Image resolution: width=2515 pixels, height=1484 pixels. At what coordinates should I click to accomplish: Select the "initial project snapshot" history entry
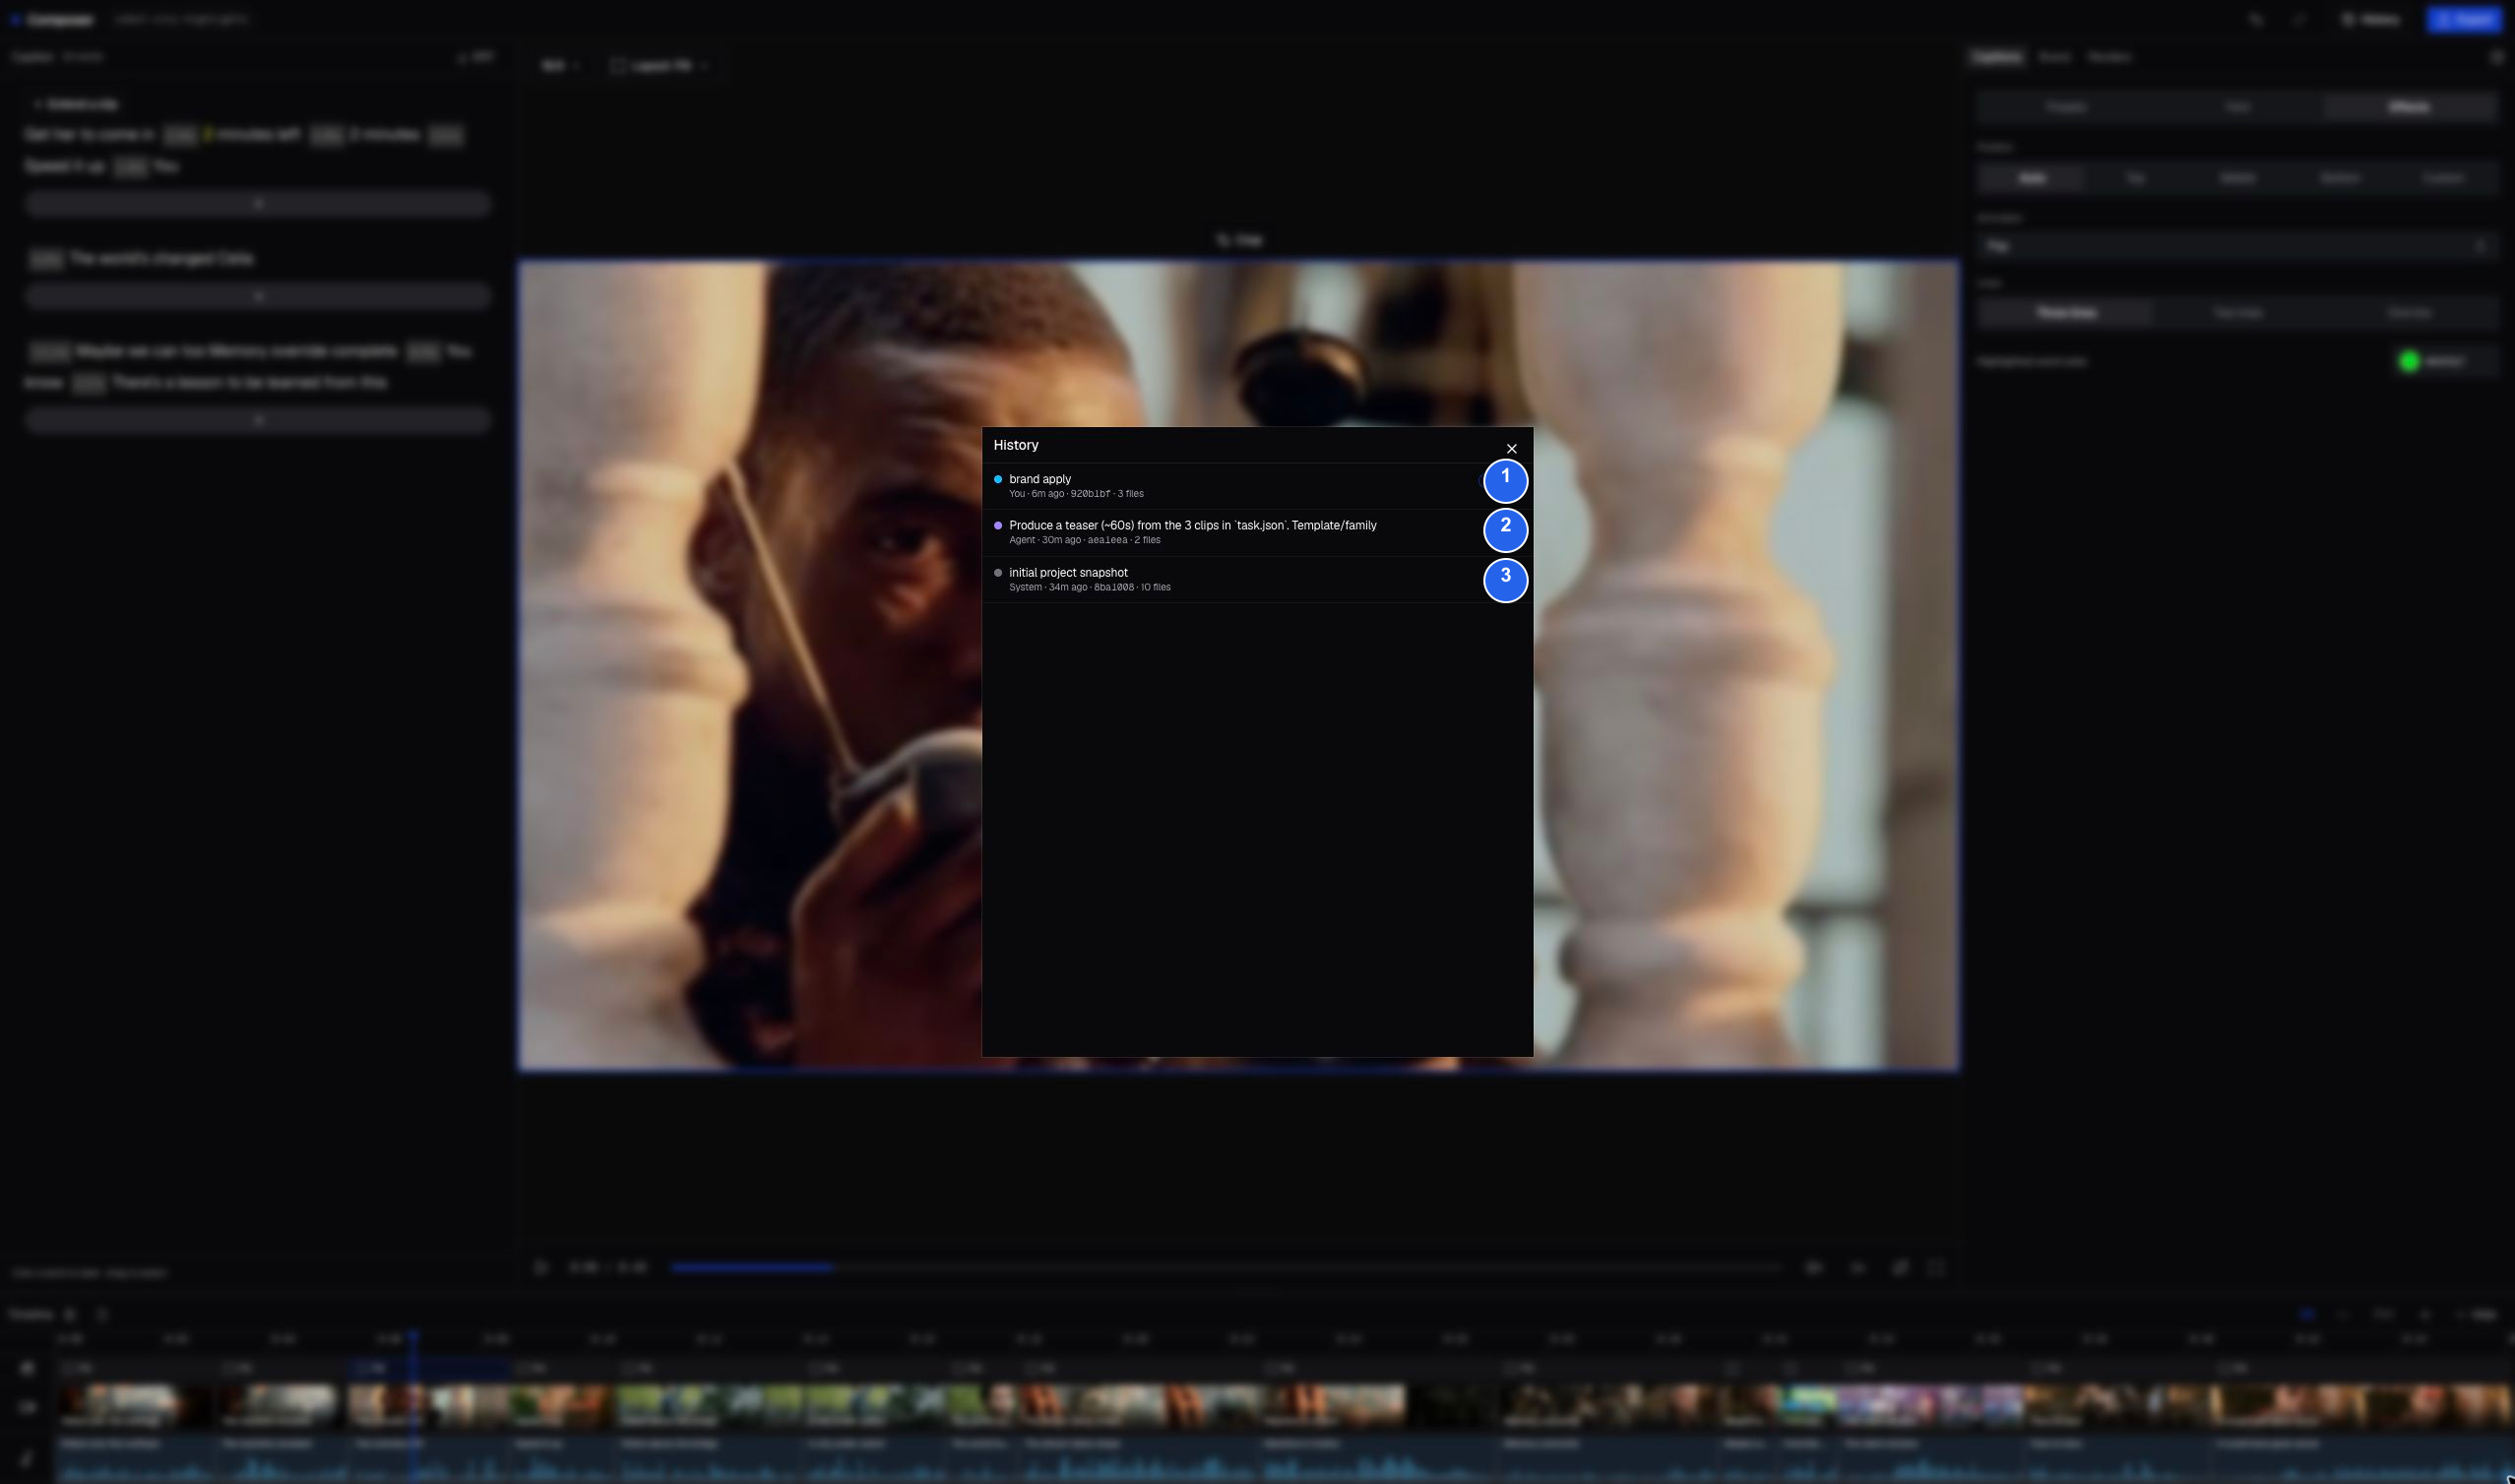tap(1257, 579)
